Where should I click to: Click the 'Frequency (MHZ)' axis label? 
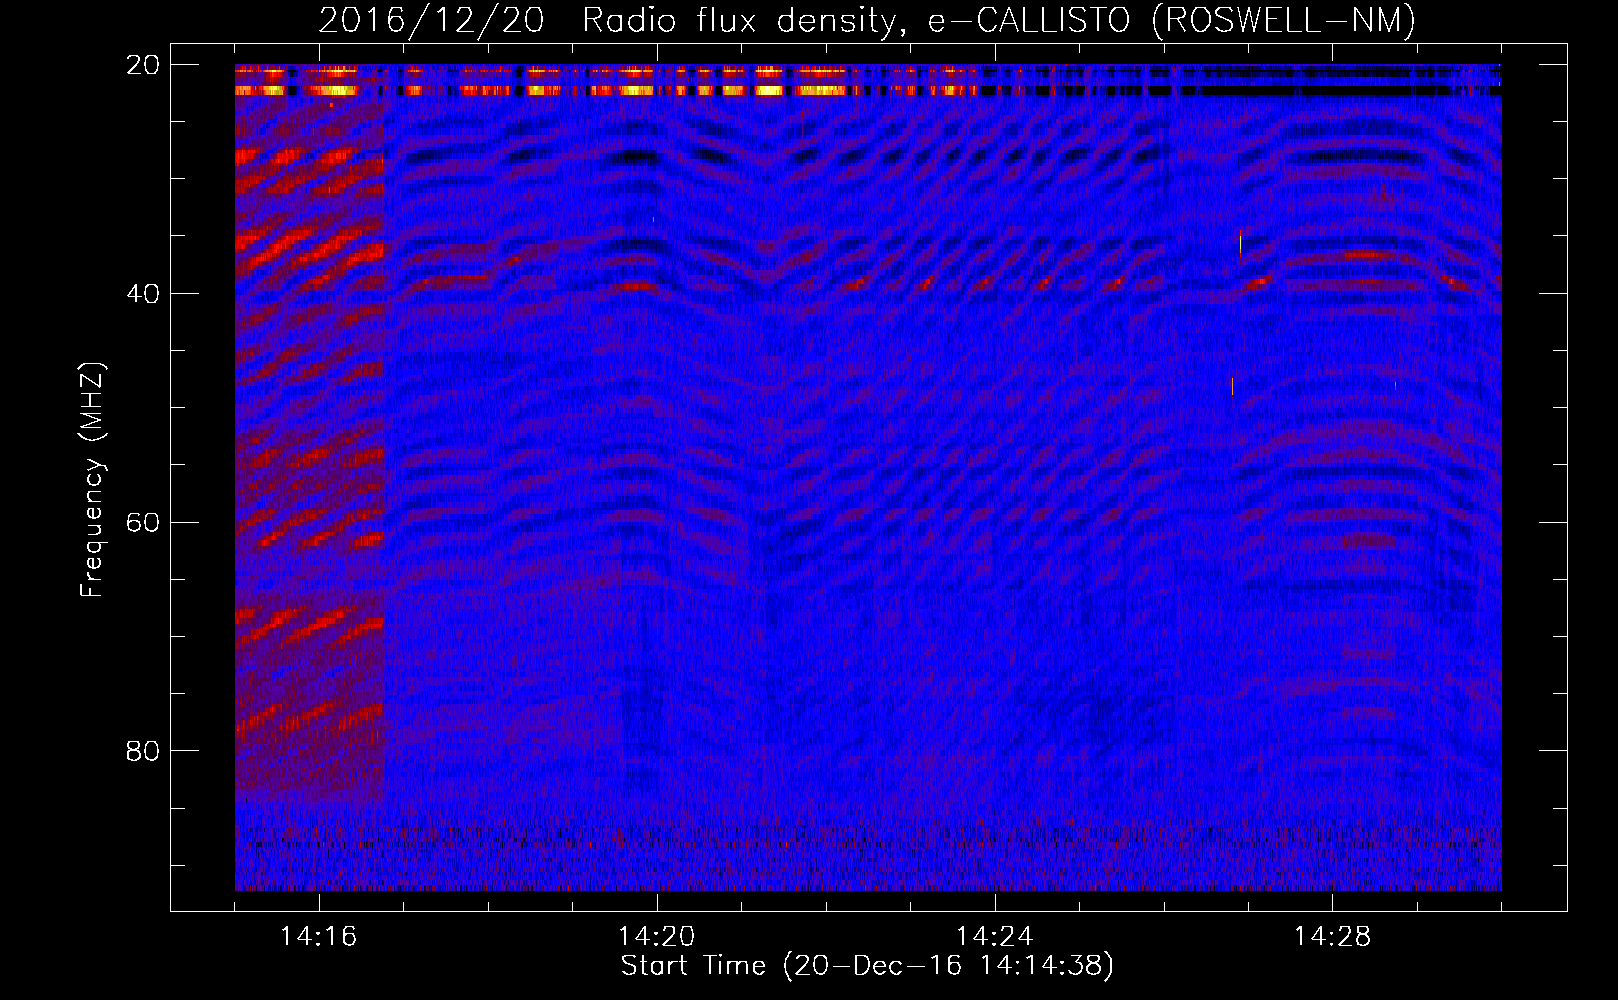click(x=92, y=480)
